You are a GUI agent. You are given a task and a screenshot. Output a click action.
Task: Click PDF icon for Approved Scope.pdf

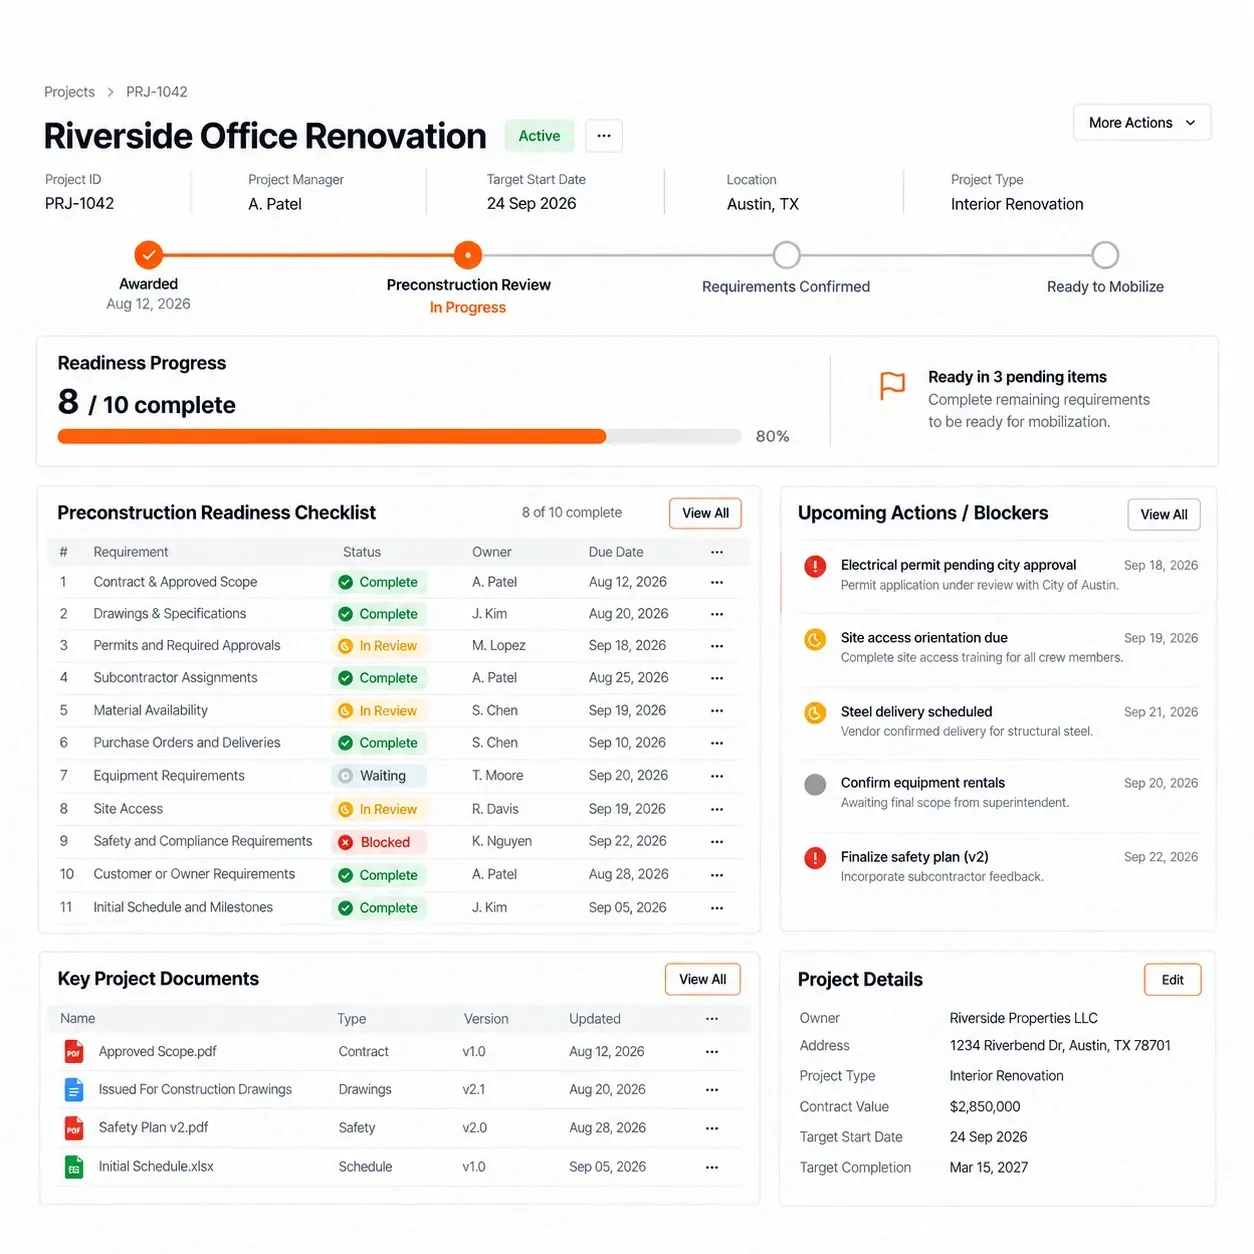74,1052
